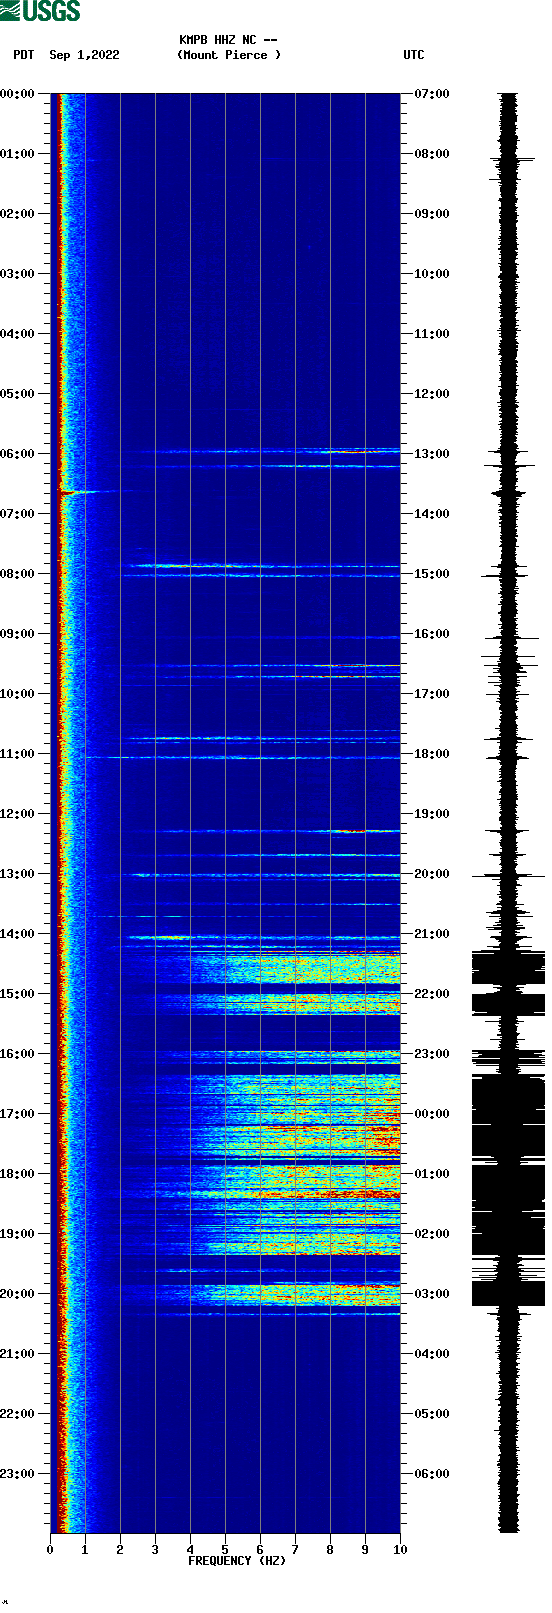552x1613 pixels.
Task: Click the frequency axis tick label 10
Action: tap(400, 1550)
